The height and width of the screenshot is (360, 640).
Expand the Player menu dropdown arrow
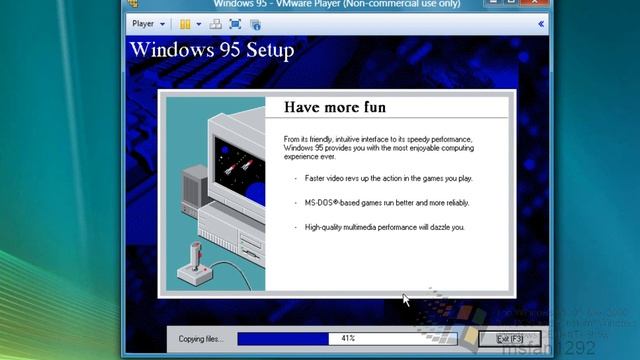pos(162,24)
